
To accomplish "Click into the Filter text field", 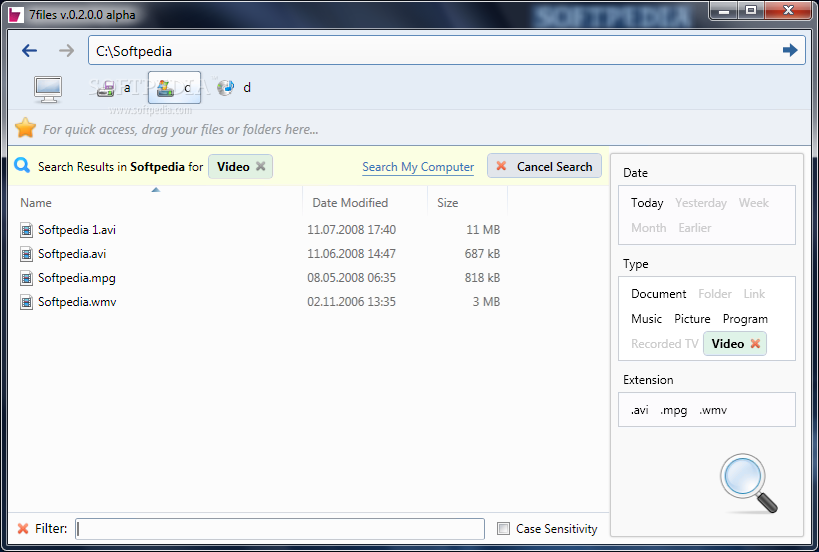I will click(x=280, y=528).
